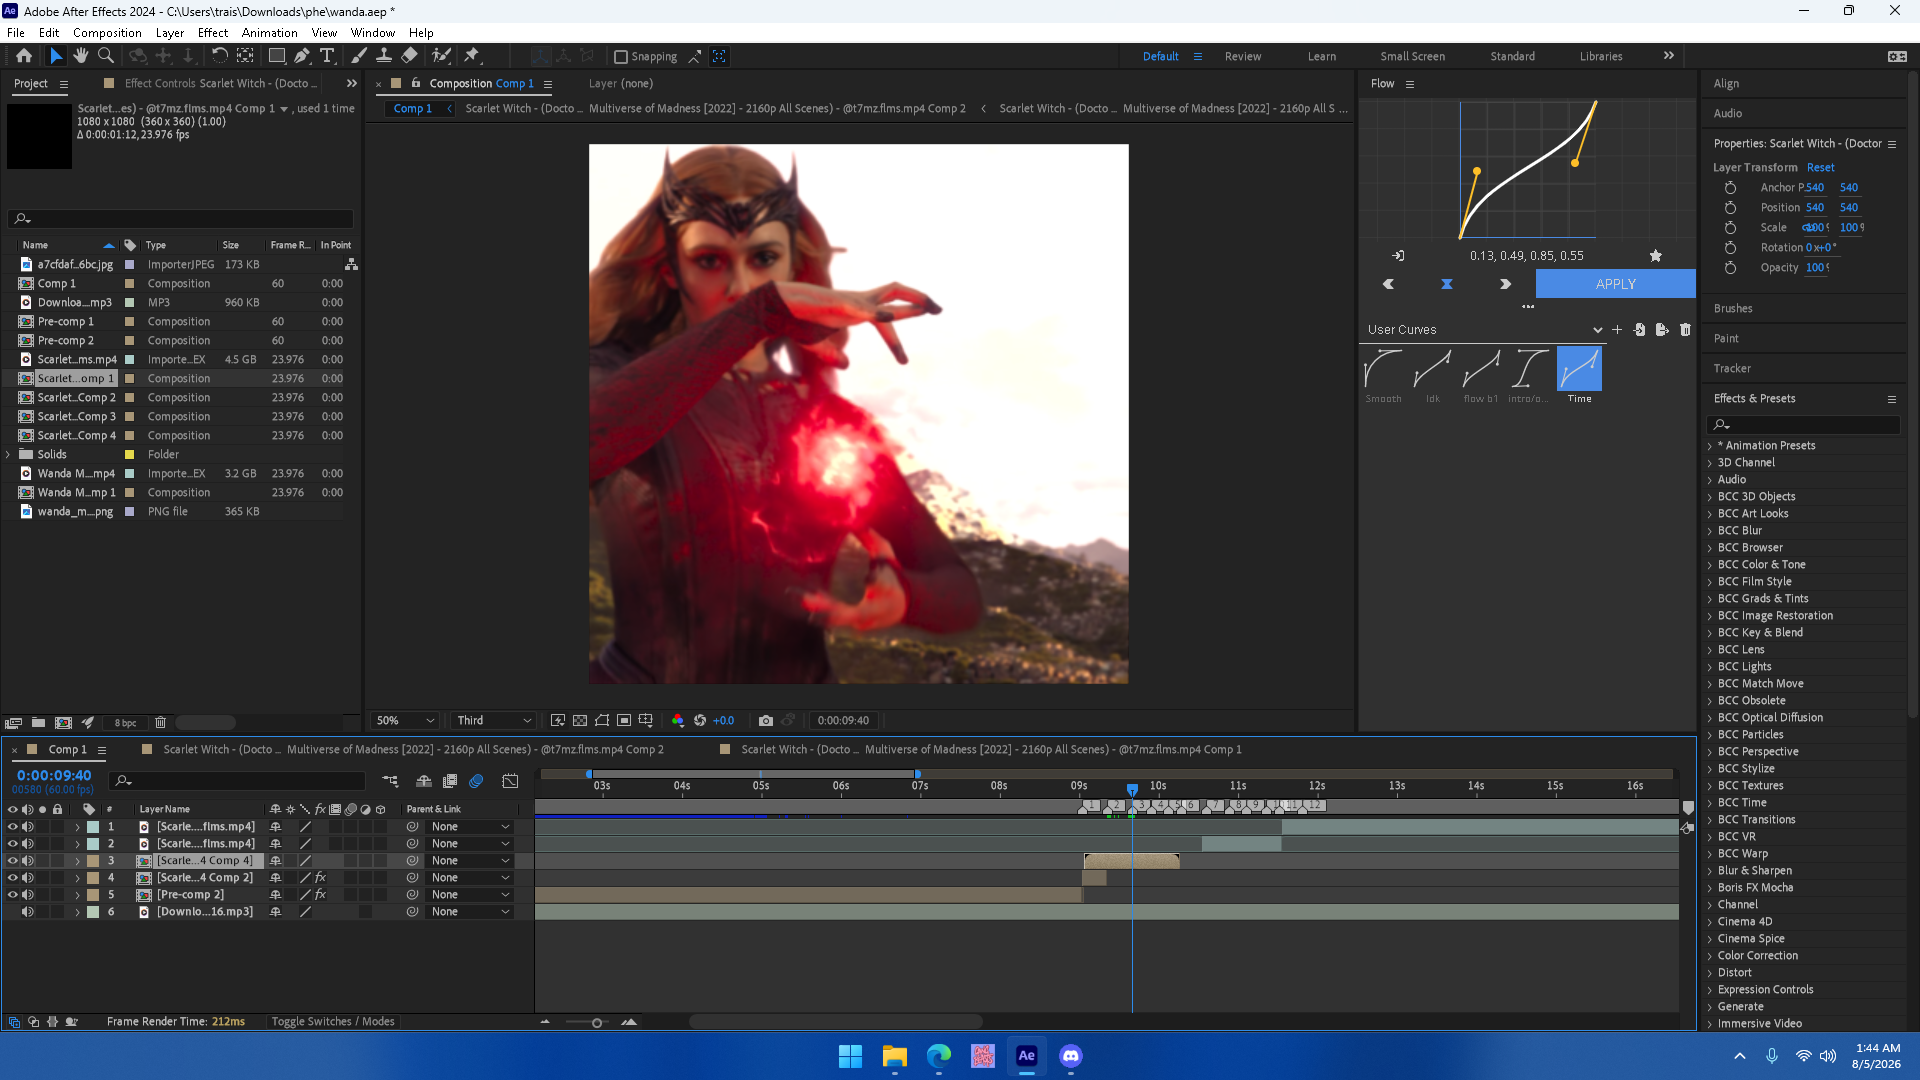Select the Time curve preset thumbnail
Viewport: 1920px width, 1080px height.
(x=1579, y=369)
